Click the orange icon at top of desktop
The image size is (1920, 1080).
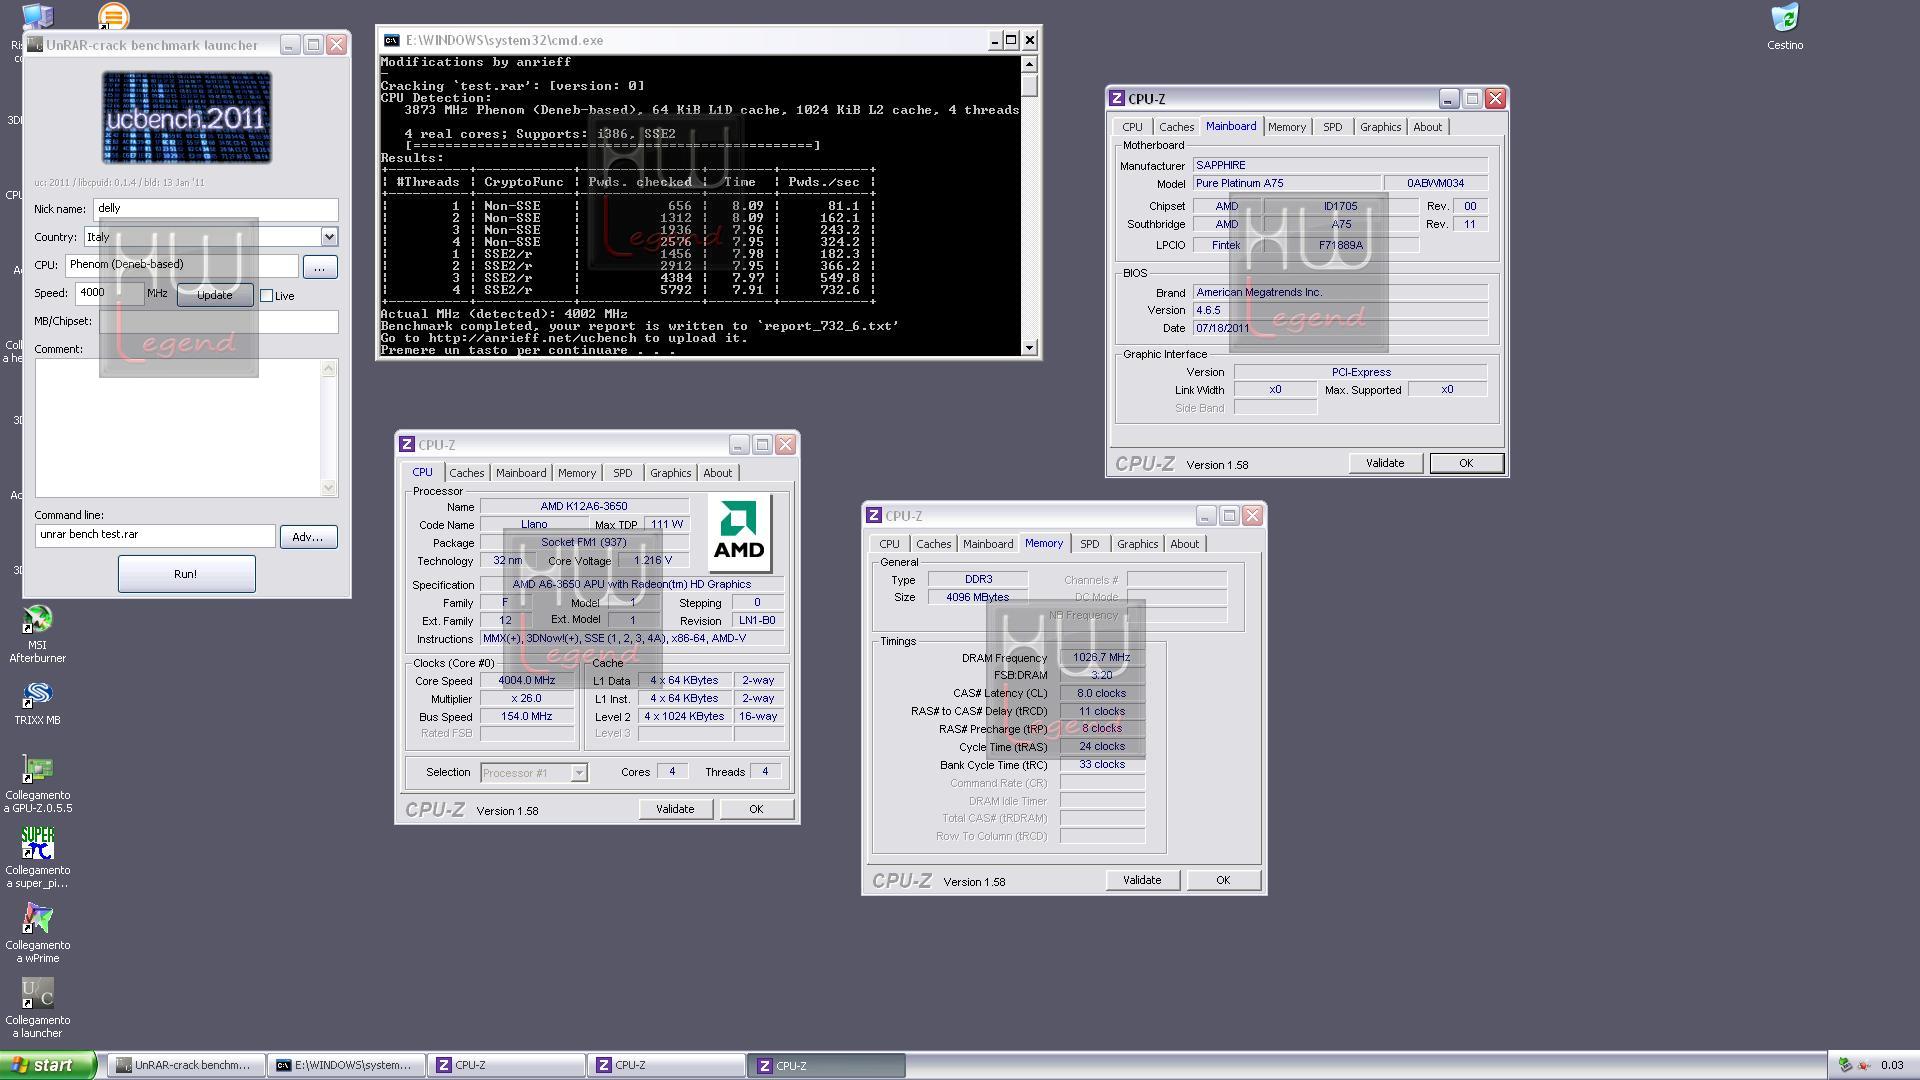[113, 16]
